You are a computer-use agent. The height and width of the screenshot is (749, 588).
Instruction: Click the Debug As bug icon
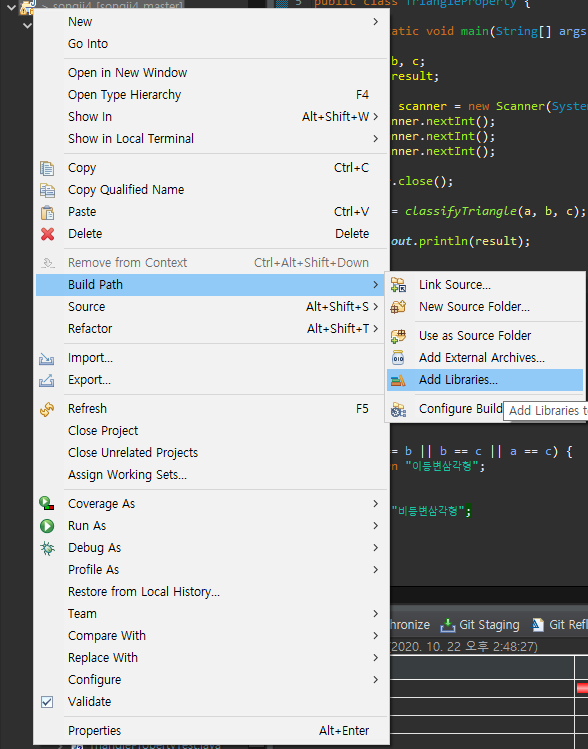pyautogui.click(x=47, y=548)
